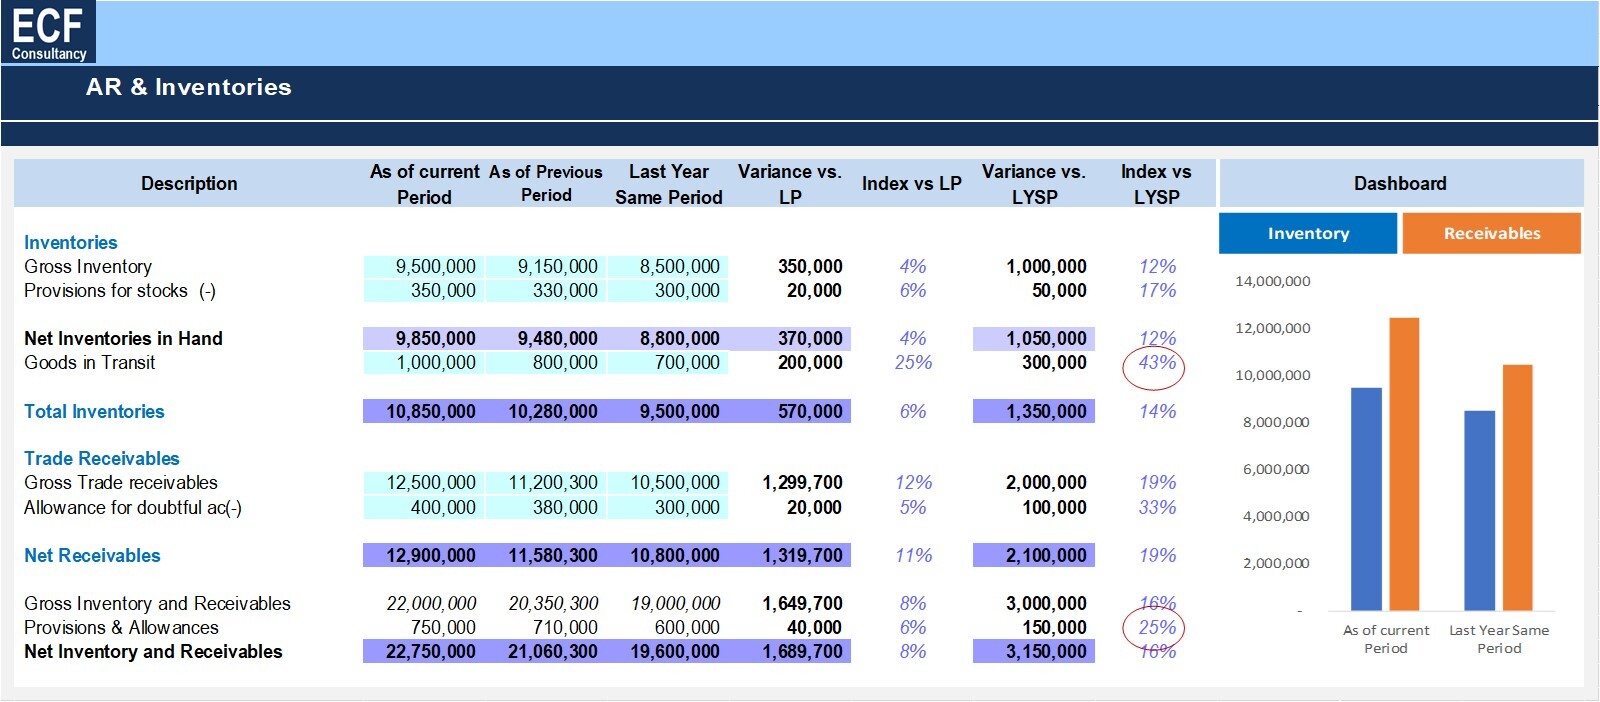Select the Provisions for stocks current value 350,000
Viewport: 1600px width, 702px height.
pos(424,290)
